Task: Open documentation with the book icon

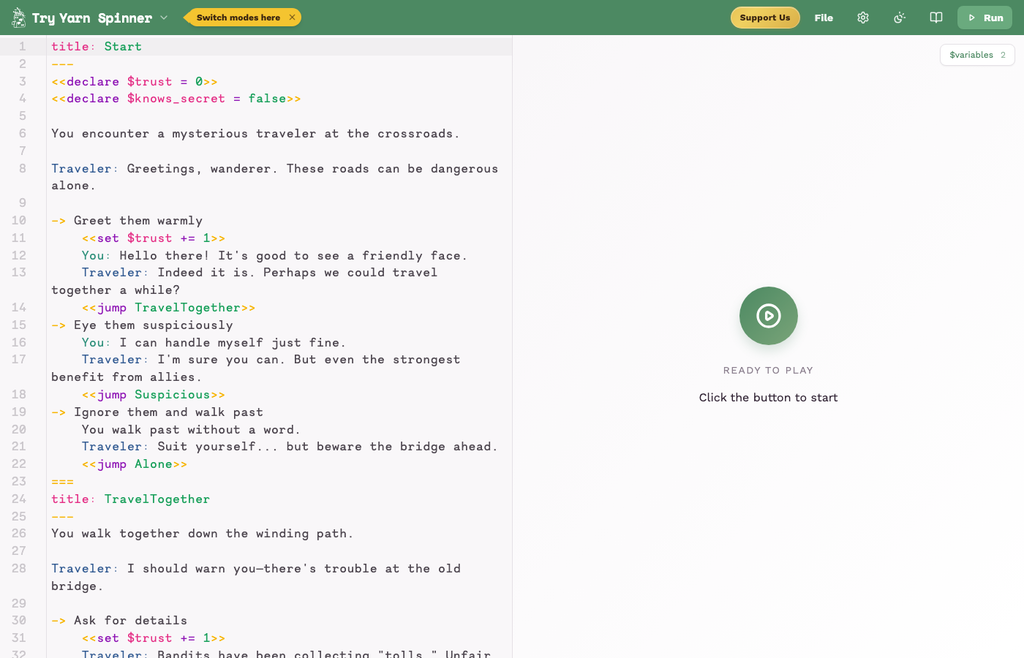Action: point(936,18)
